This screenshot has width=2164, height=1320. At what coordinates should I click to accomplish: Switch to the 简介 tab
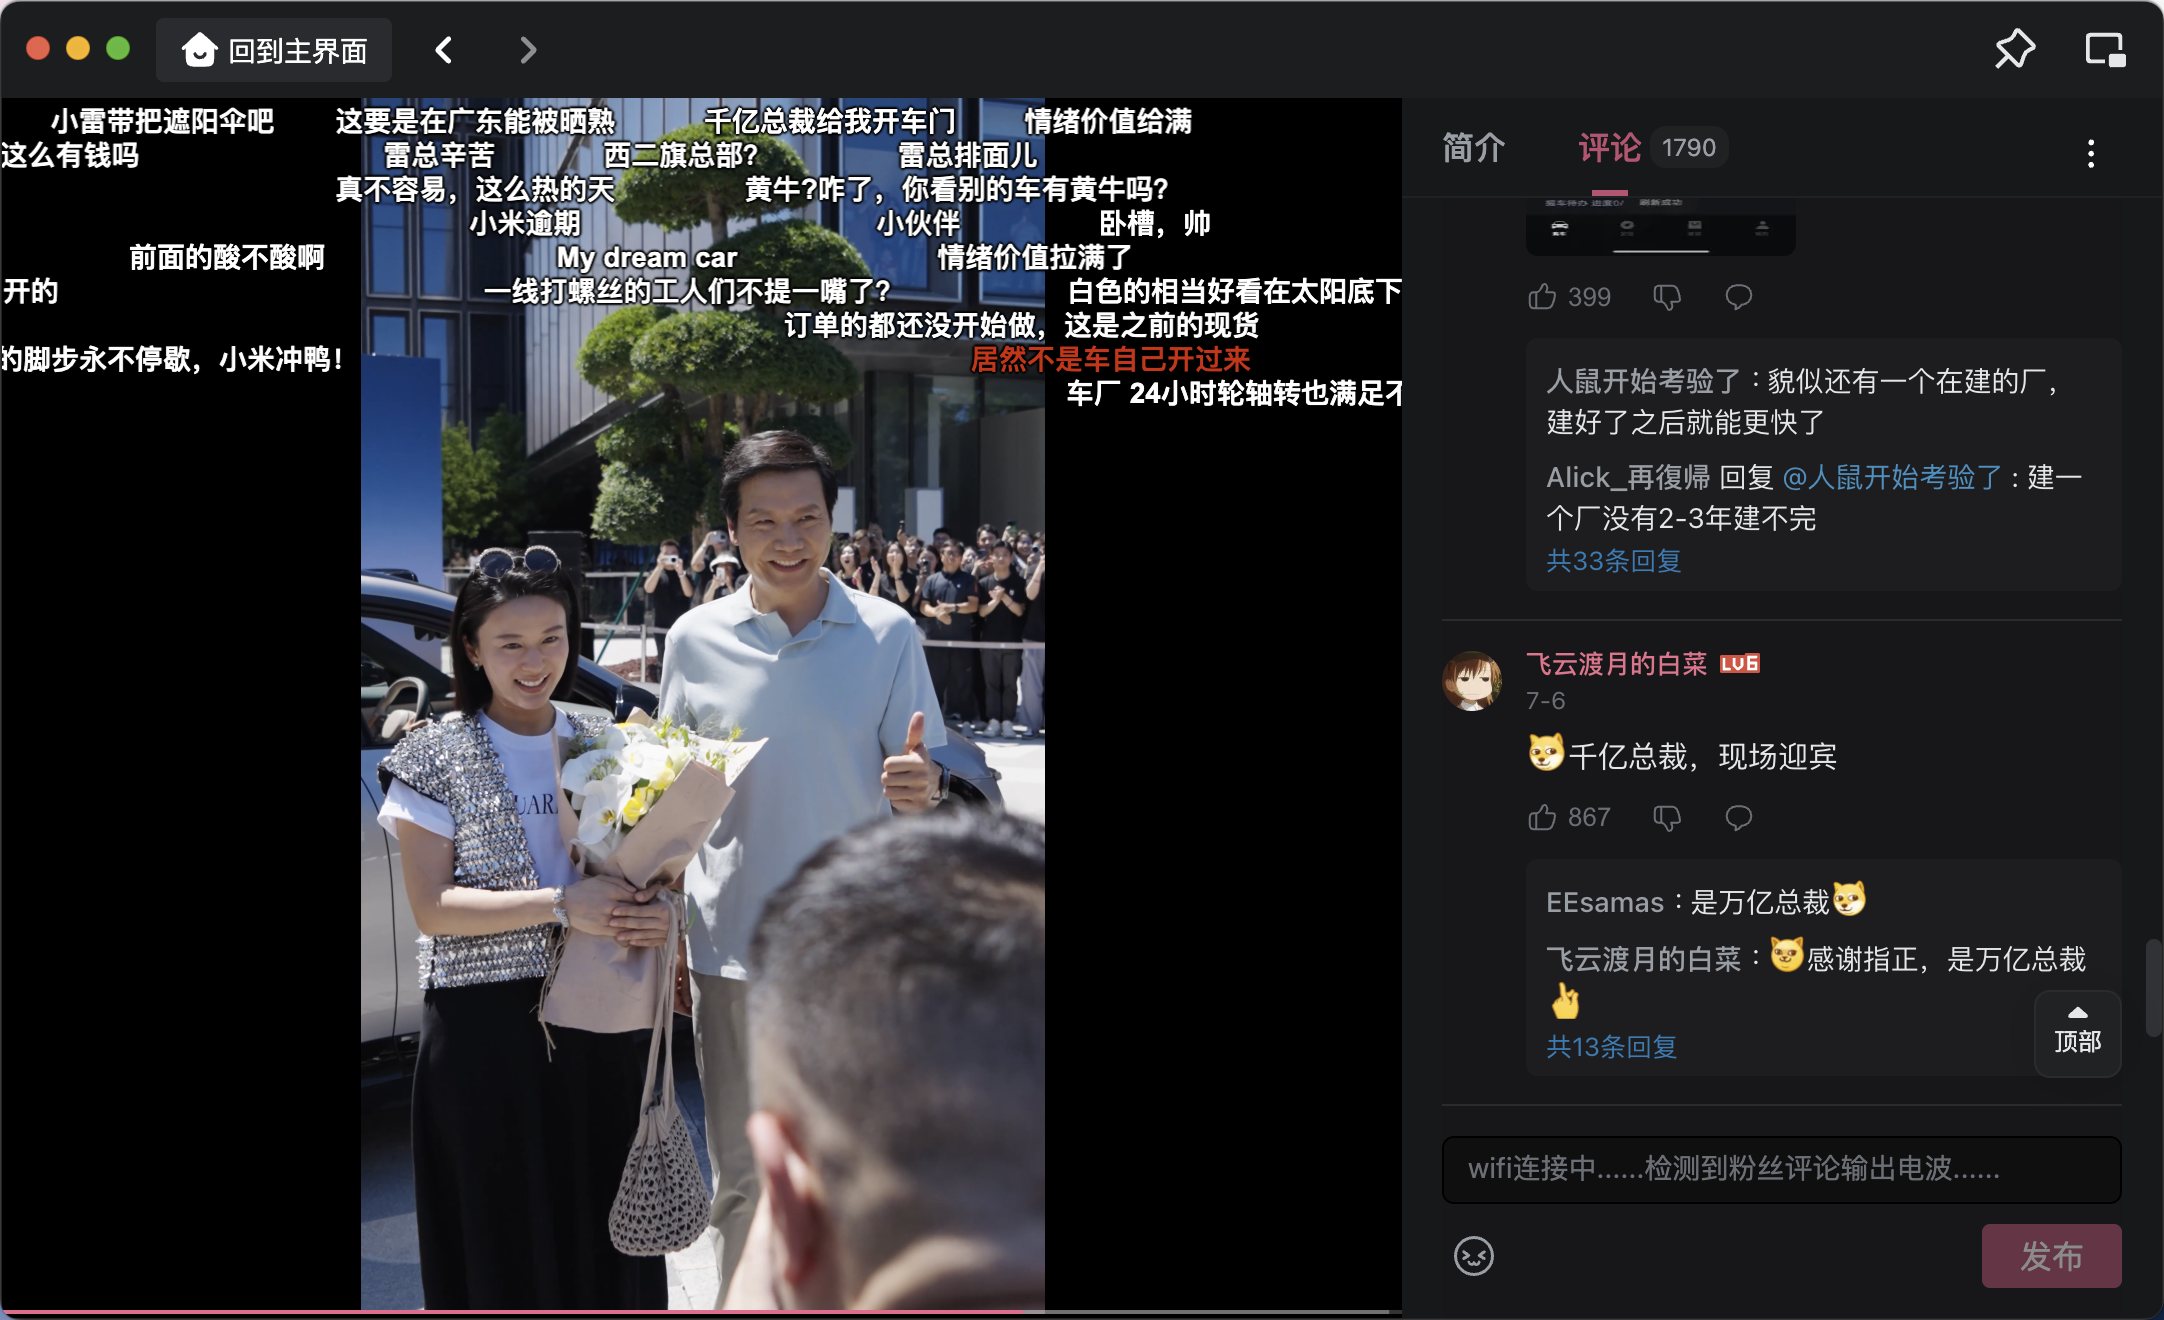[x=1473, y=148]
